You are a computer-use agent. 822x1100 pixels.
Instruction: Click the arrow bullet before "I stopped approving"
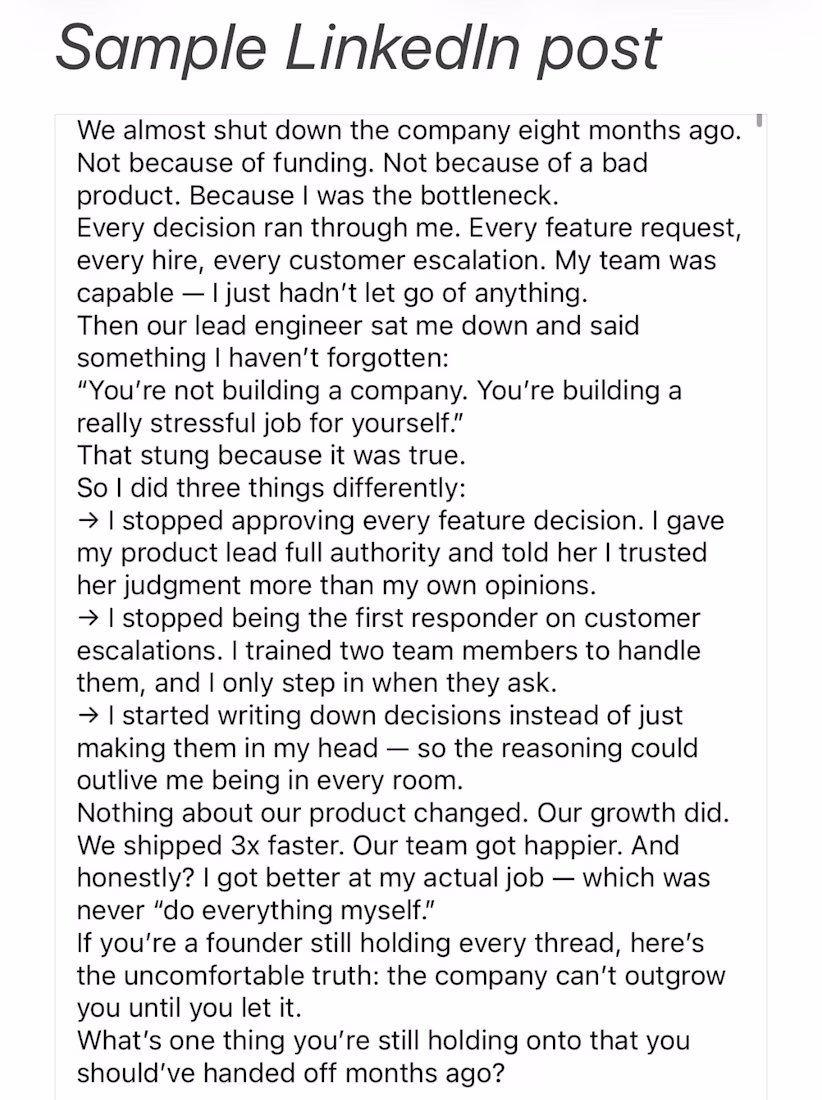tap(88, 521)
